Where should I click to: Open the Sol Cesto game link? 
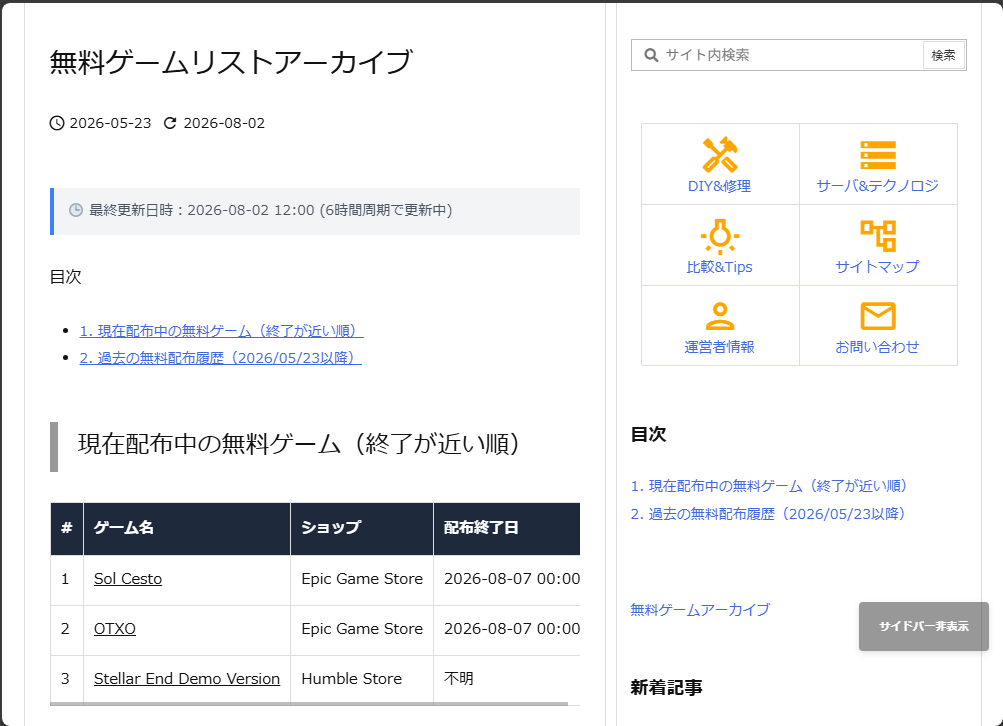click(128, 579)
